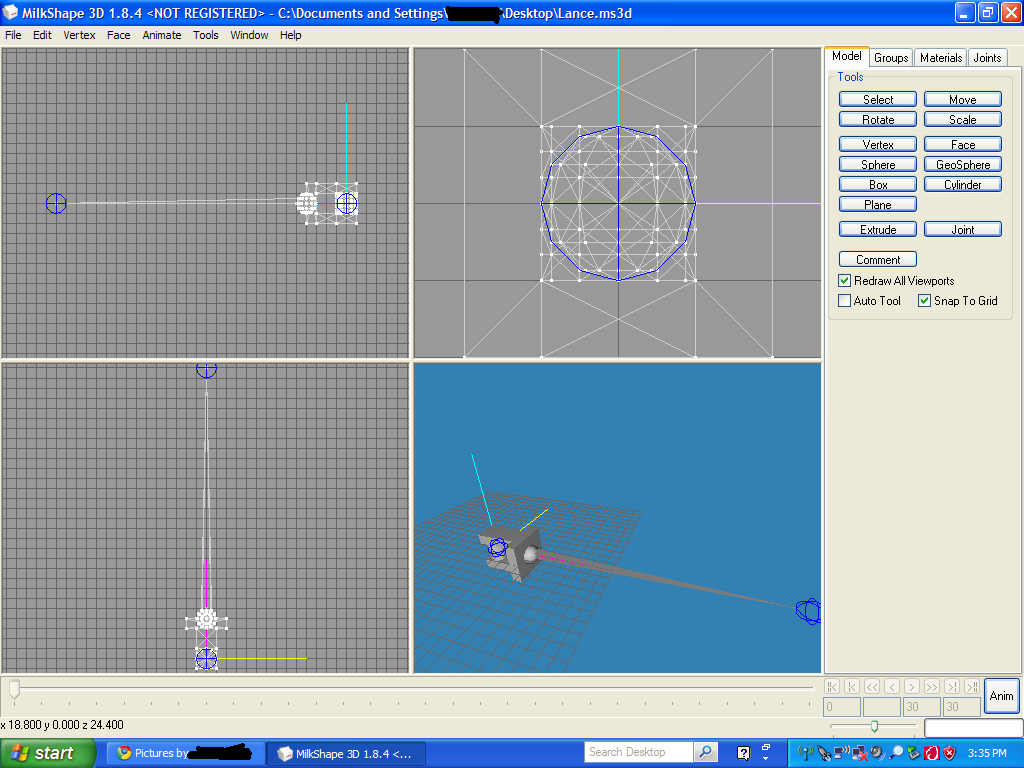Switch to the Materials tab
Screen dimensions: 1024x768
940,58
